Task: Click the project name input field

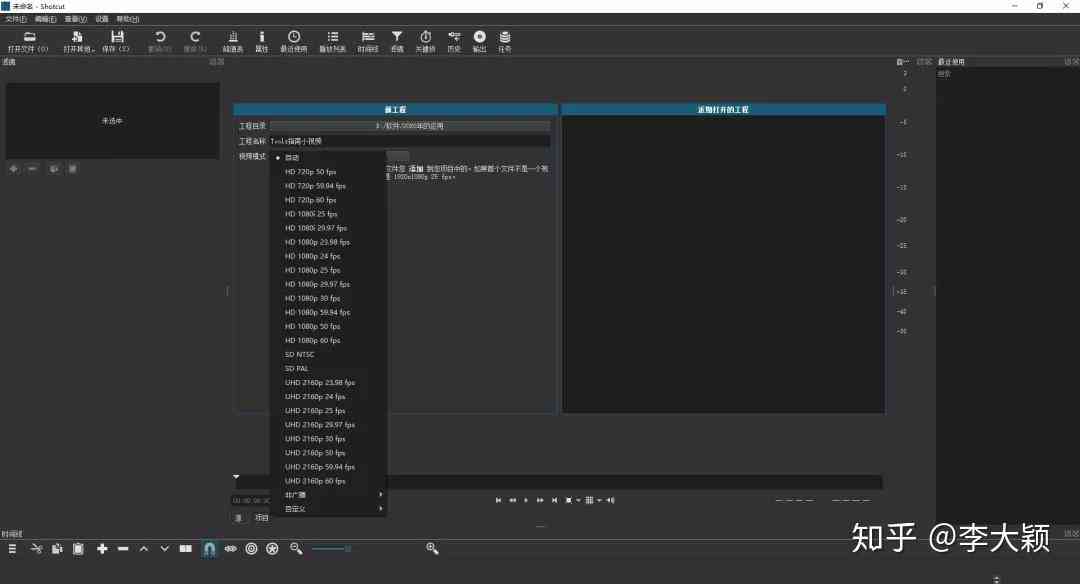Action: click(x=410, y=141)
